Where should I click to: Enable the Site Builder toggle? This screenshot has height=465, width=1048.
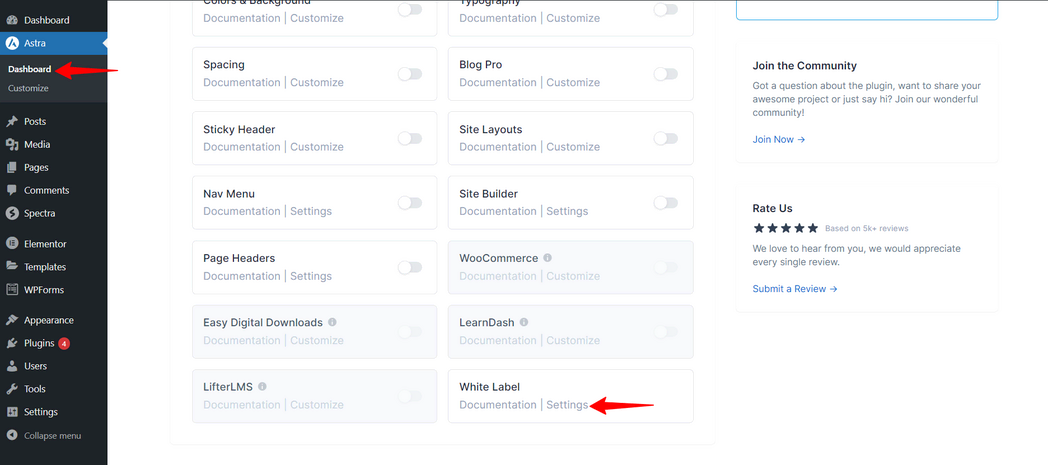665,203
